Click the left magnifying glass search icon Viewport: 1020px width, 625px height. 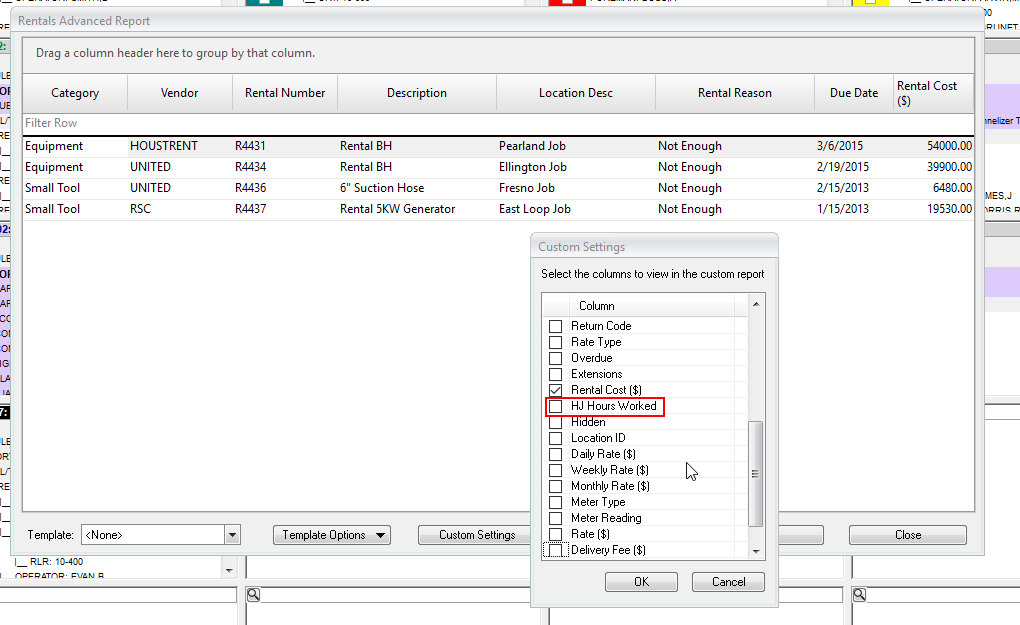click(253, 594)
